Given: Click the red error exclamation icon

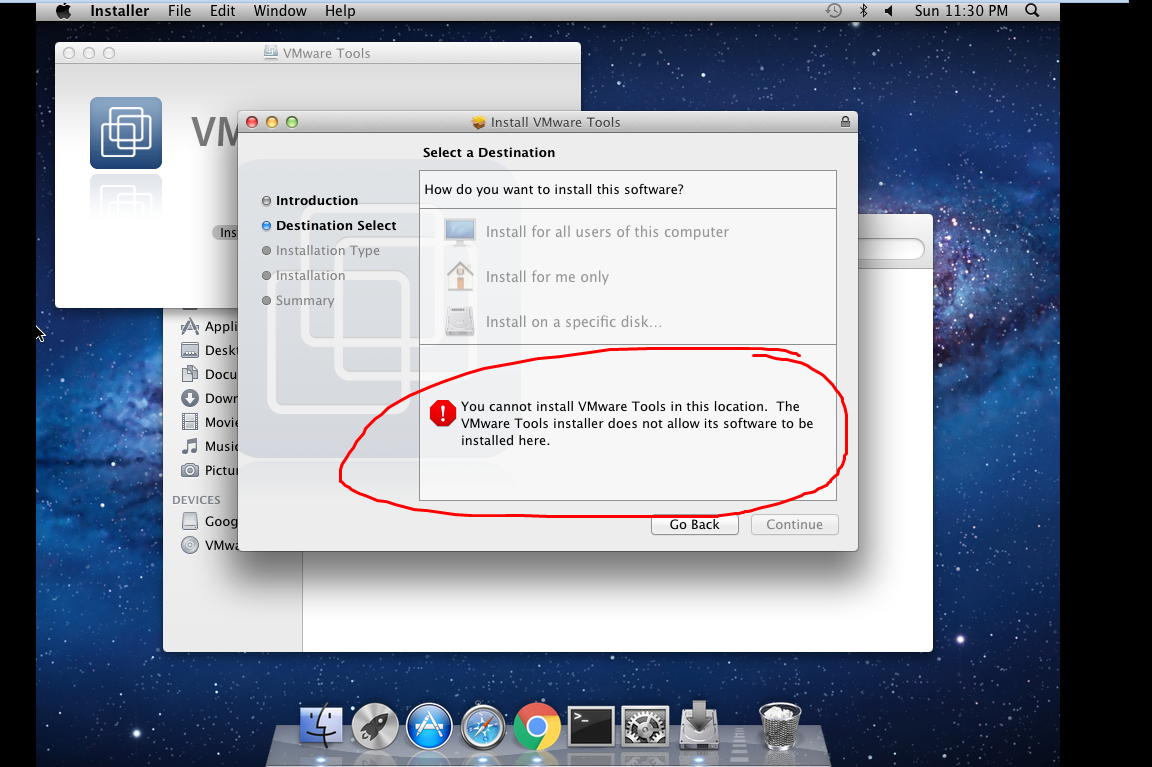Looking at the screenshot, I should (443, 413).
